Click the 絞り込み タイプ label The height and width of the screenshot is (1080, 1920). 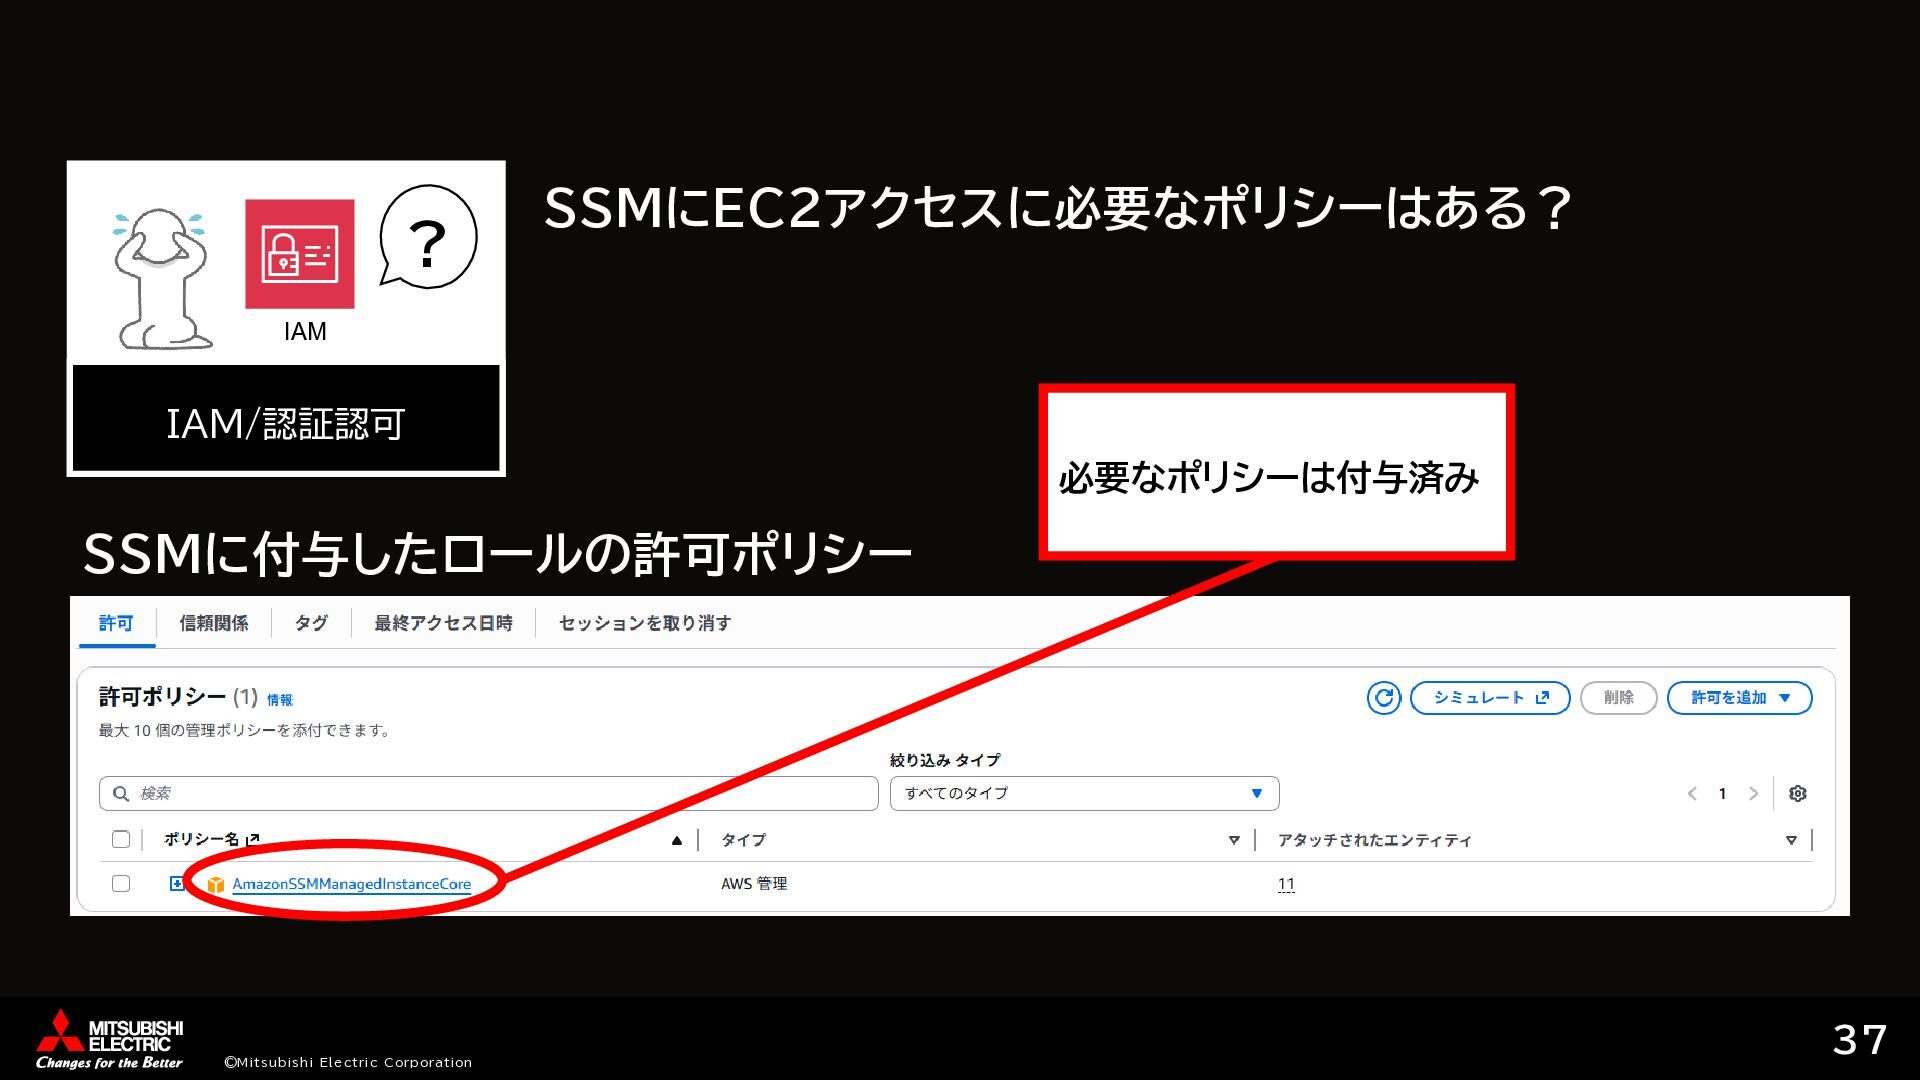point(945,760)
